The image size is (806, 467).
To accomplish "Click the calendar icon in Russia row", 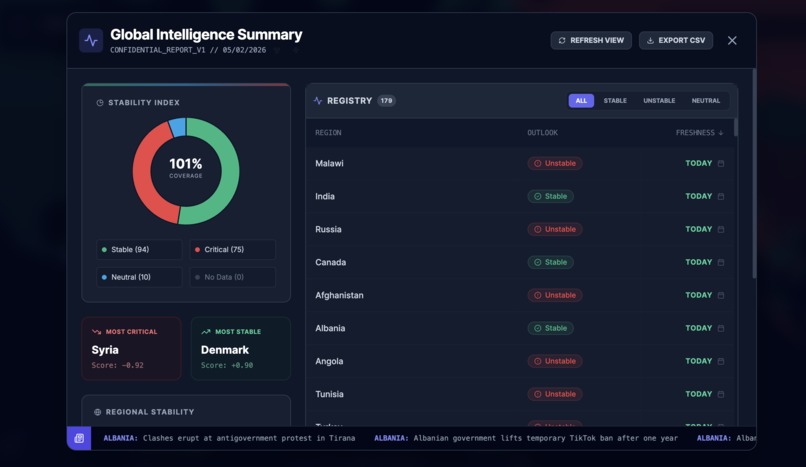I will coord(721,229).
